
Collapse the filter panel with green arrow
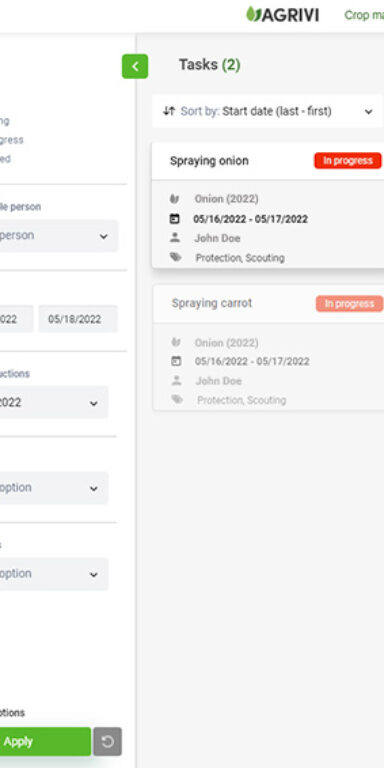tap(135, 66)
